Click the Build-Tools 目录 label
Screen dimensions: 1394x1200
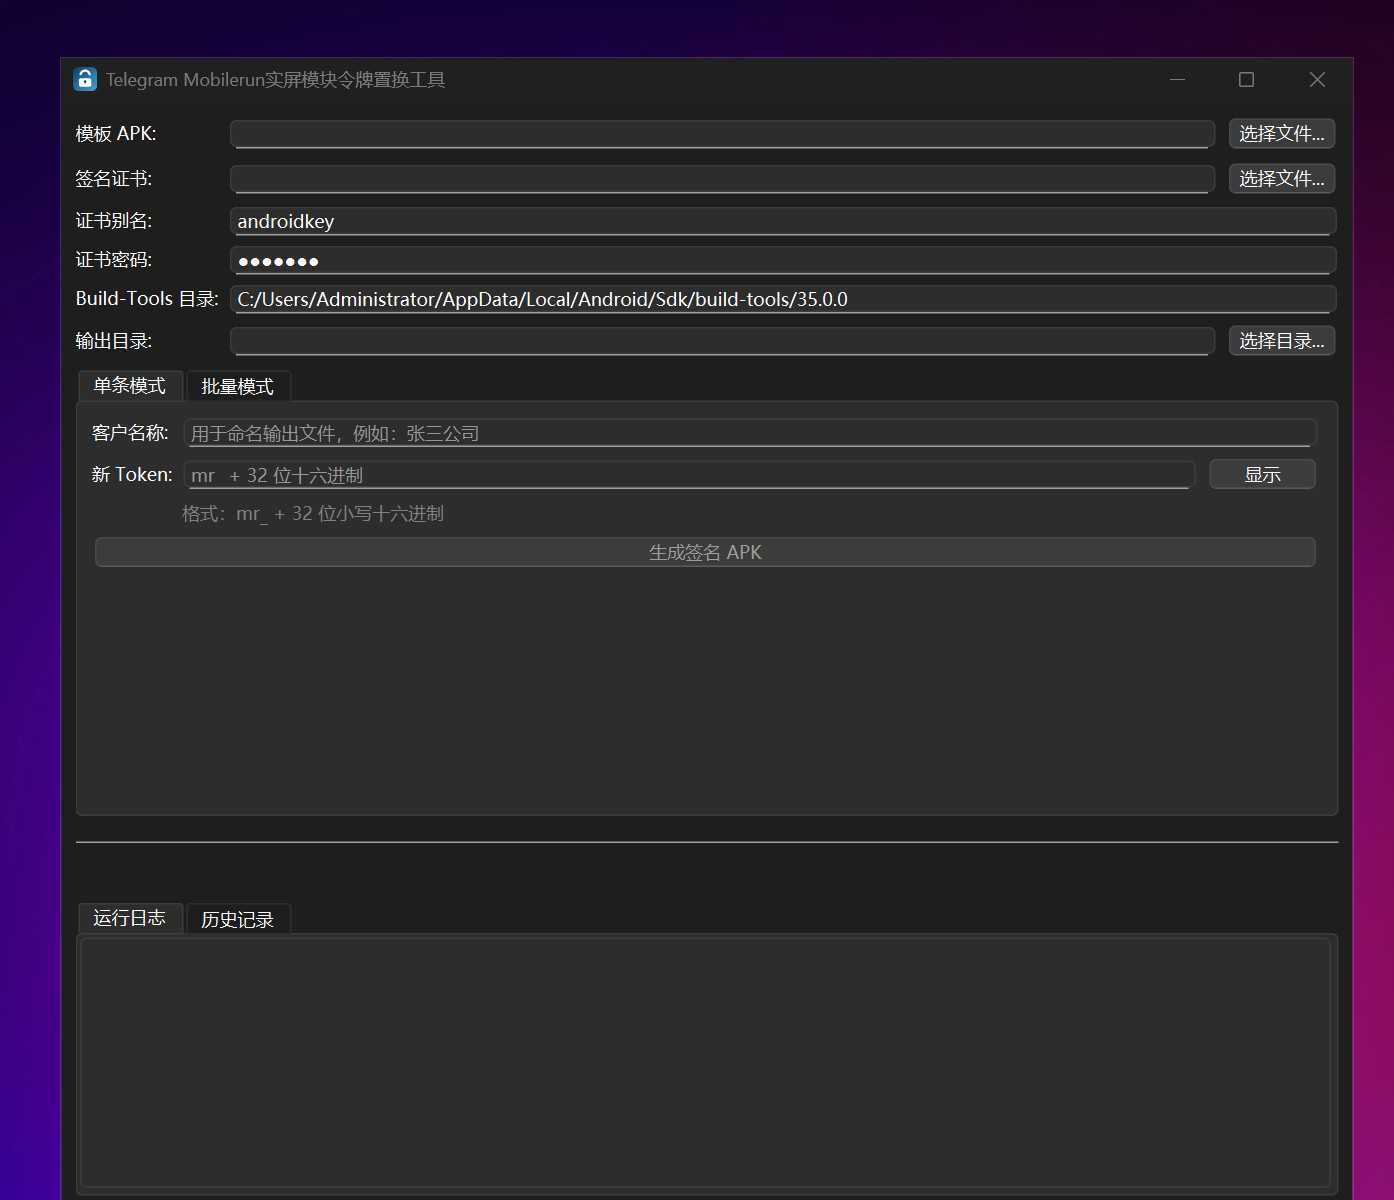pos(147,299)
